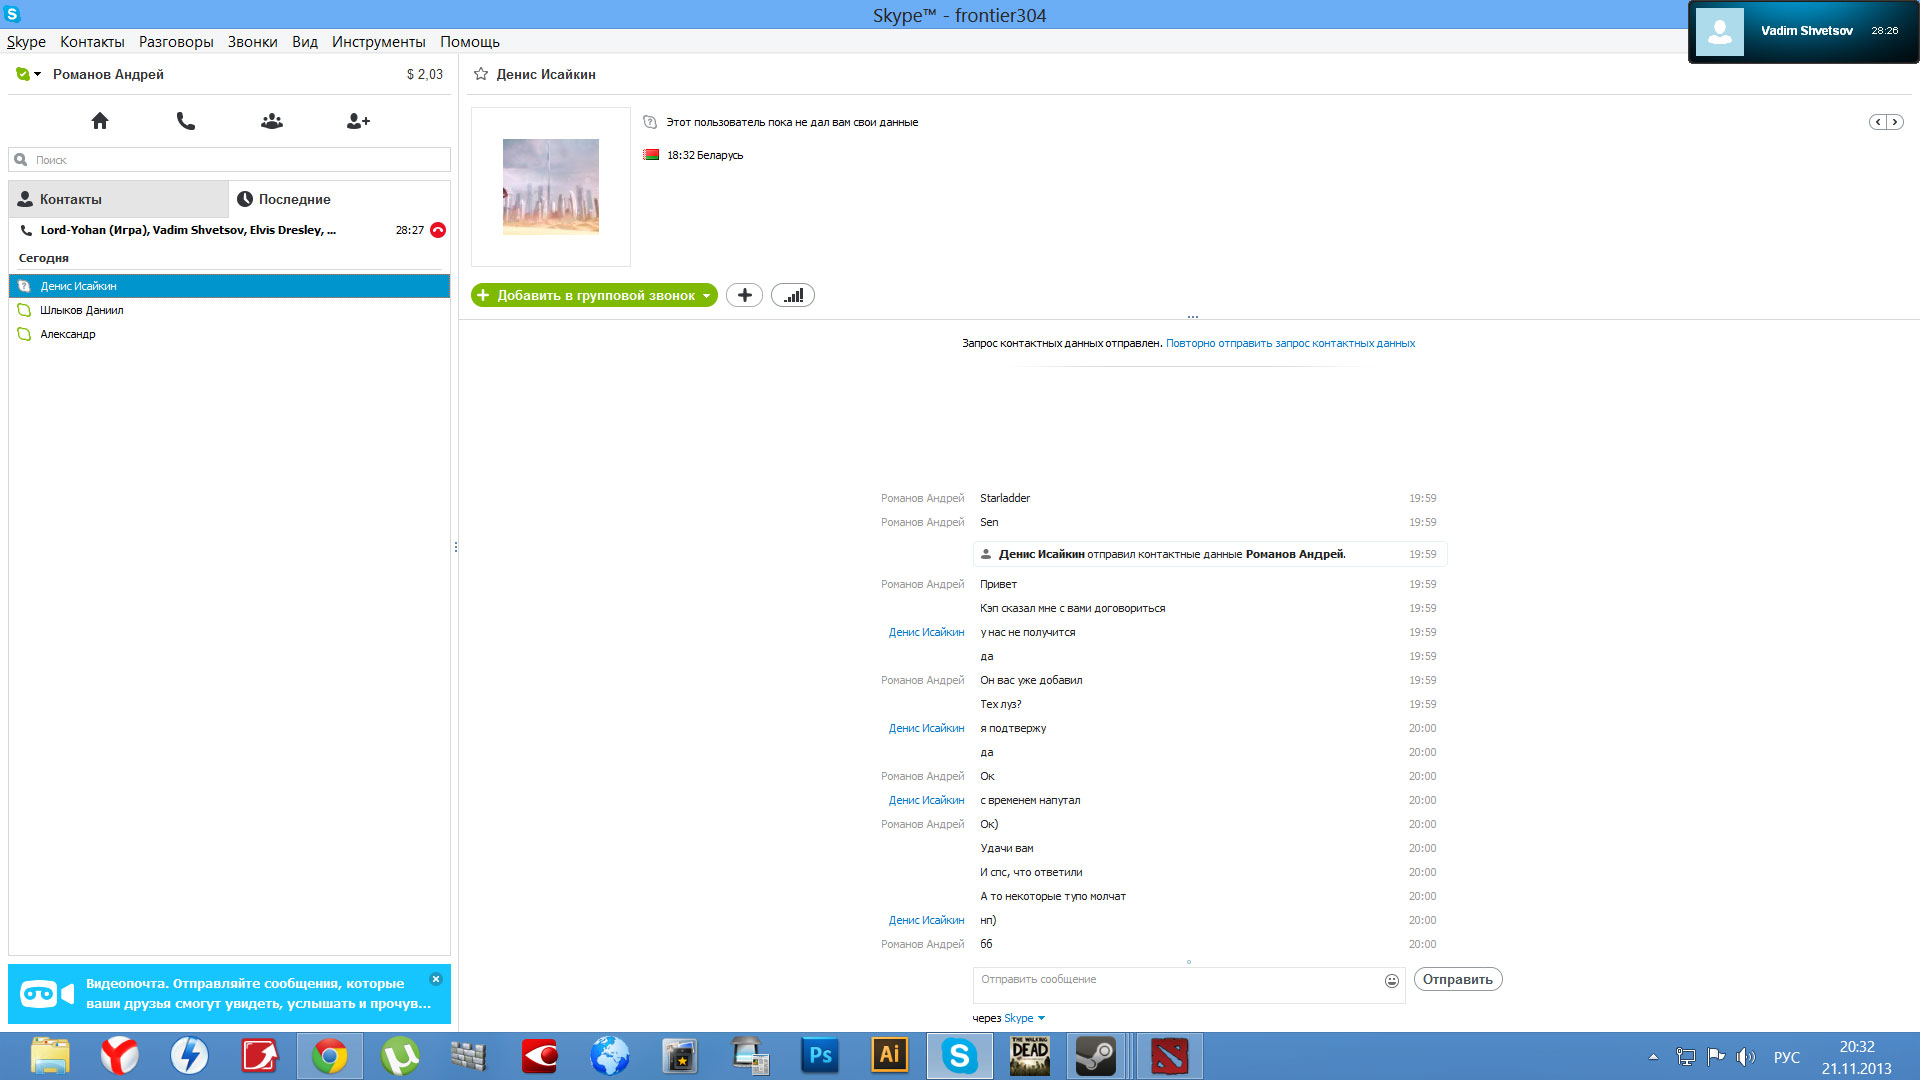This screenshot has width=1920, height=1080.
Task: Click the Поиск search field
Action: pyautogui.click(x=230, y=160)
